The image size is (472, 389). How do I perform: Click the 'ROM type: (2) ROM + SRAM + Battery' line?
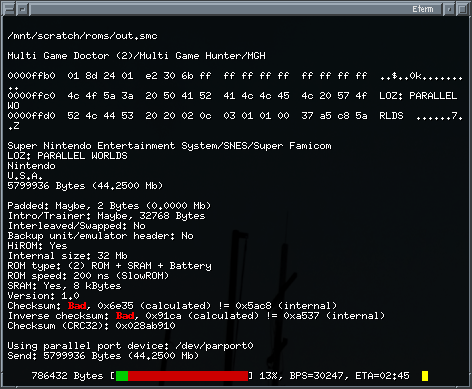(109, 266)
